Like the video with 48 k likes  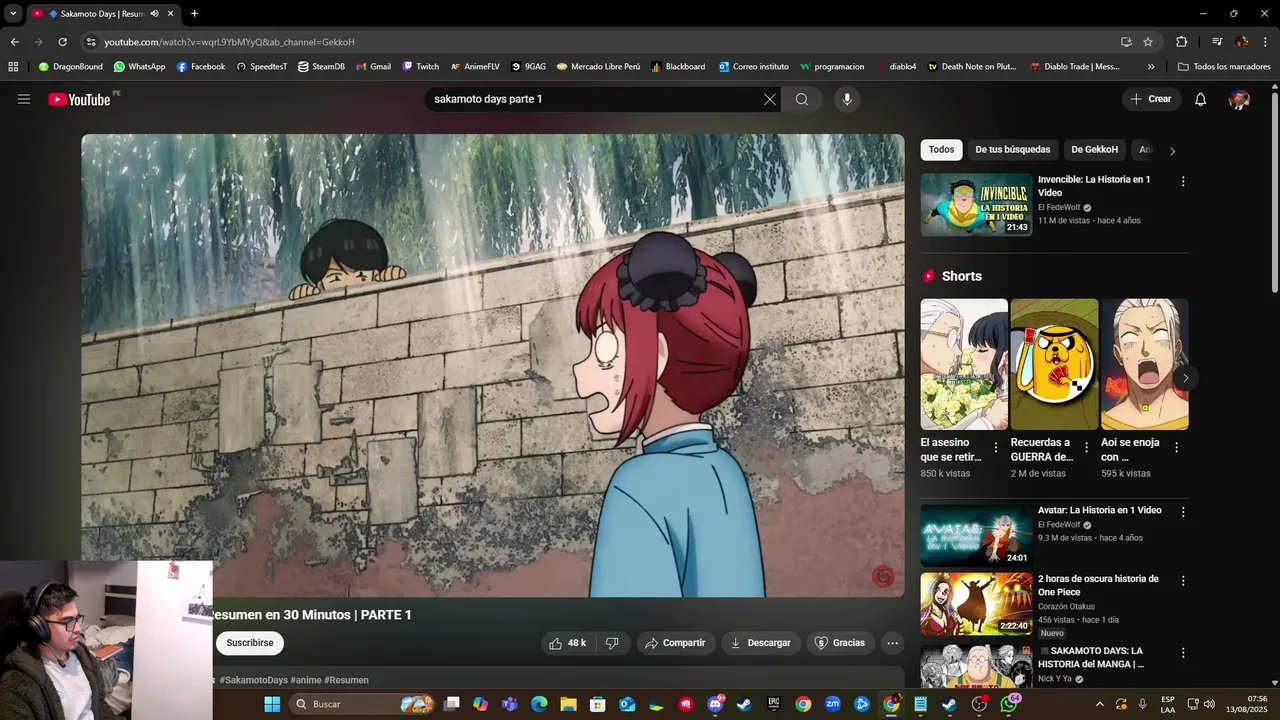pos(568,643)
